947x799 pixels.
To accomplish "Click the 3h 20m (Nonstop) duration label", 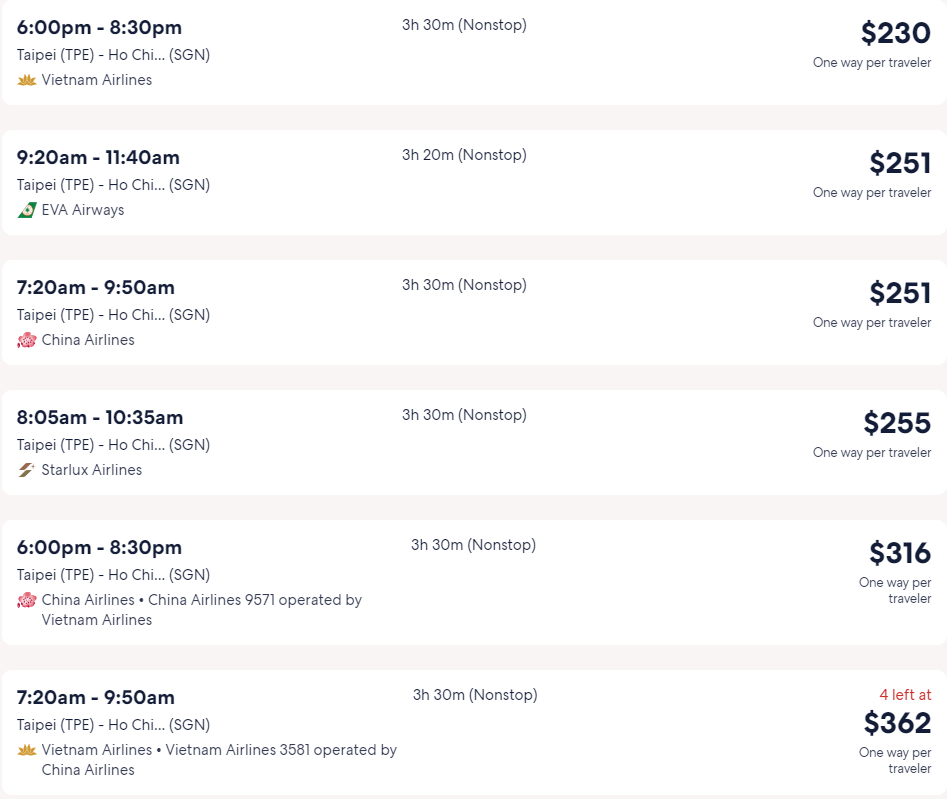I will pos(464,155).
